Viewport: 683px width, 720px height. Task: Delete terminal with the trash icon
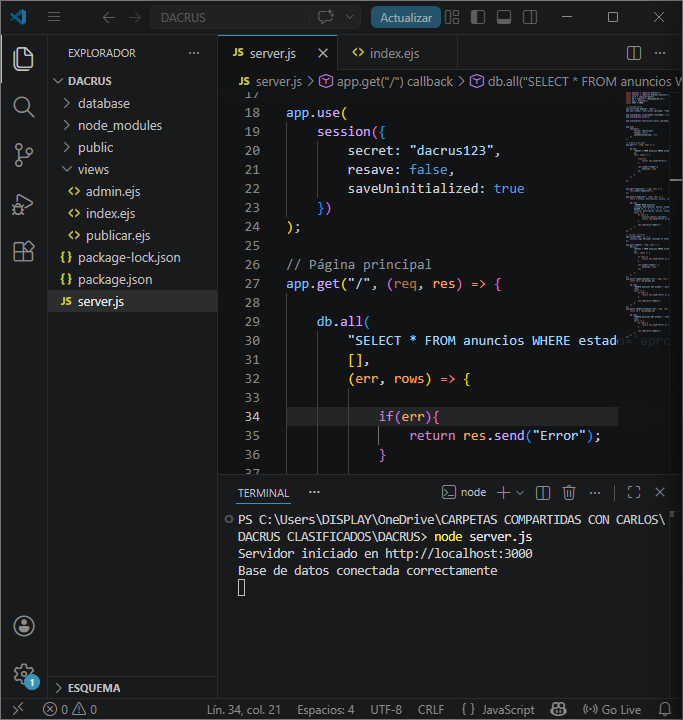click(569, 493)
